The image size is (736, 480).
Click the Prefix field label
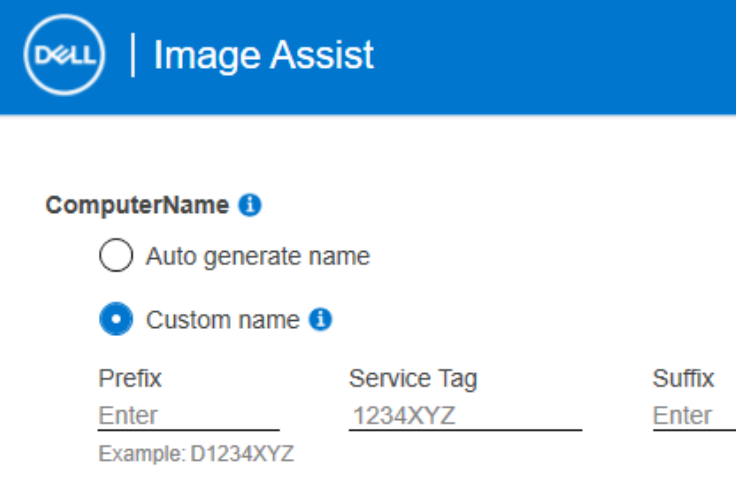(x=130, y=379)
